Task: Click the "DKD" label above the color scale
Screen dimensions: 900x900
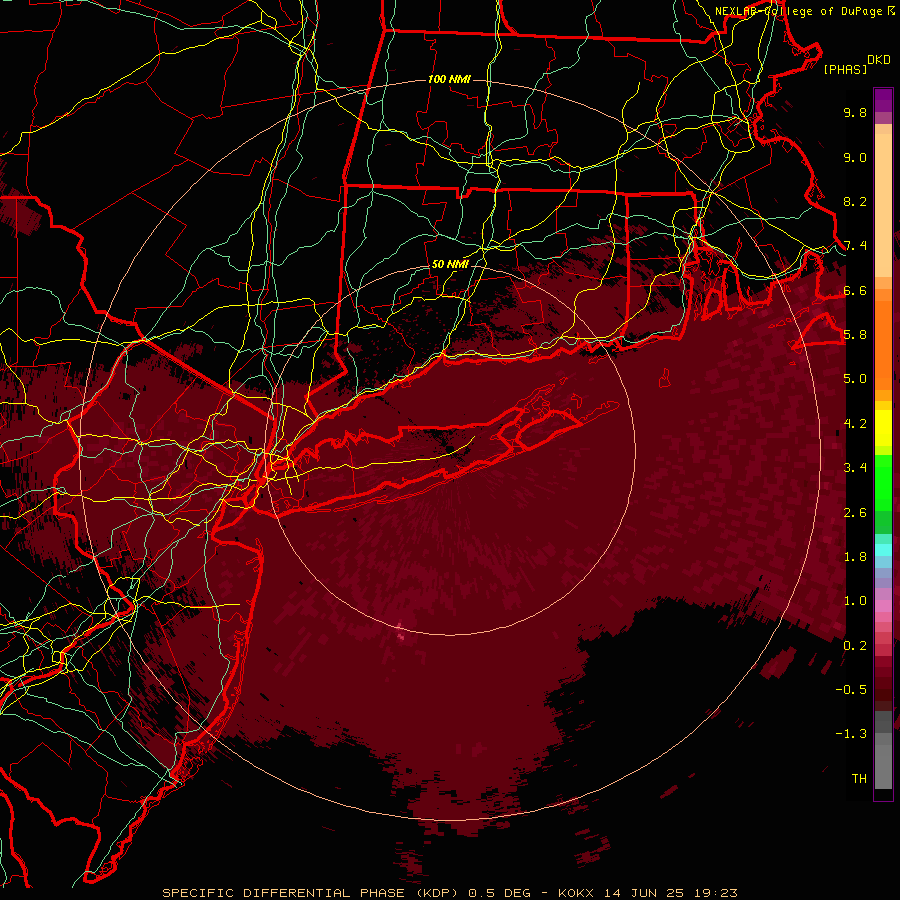Action: [x=878, y=60]
